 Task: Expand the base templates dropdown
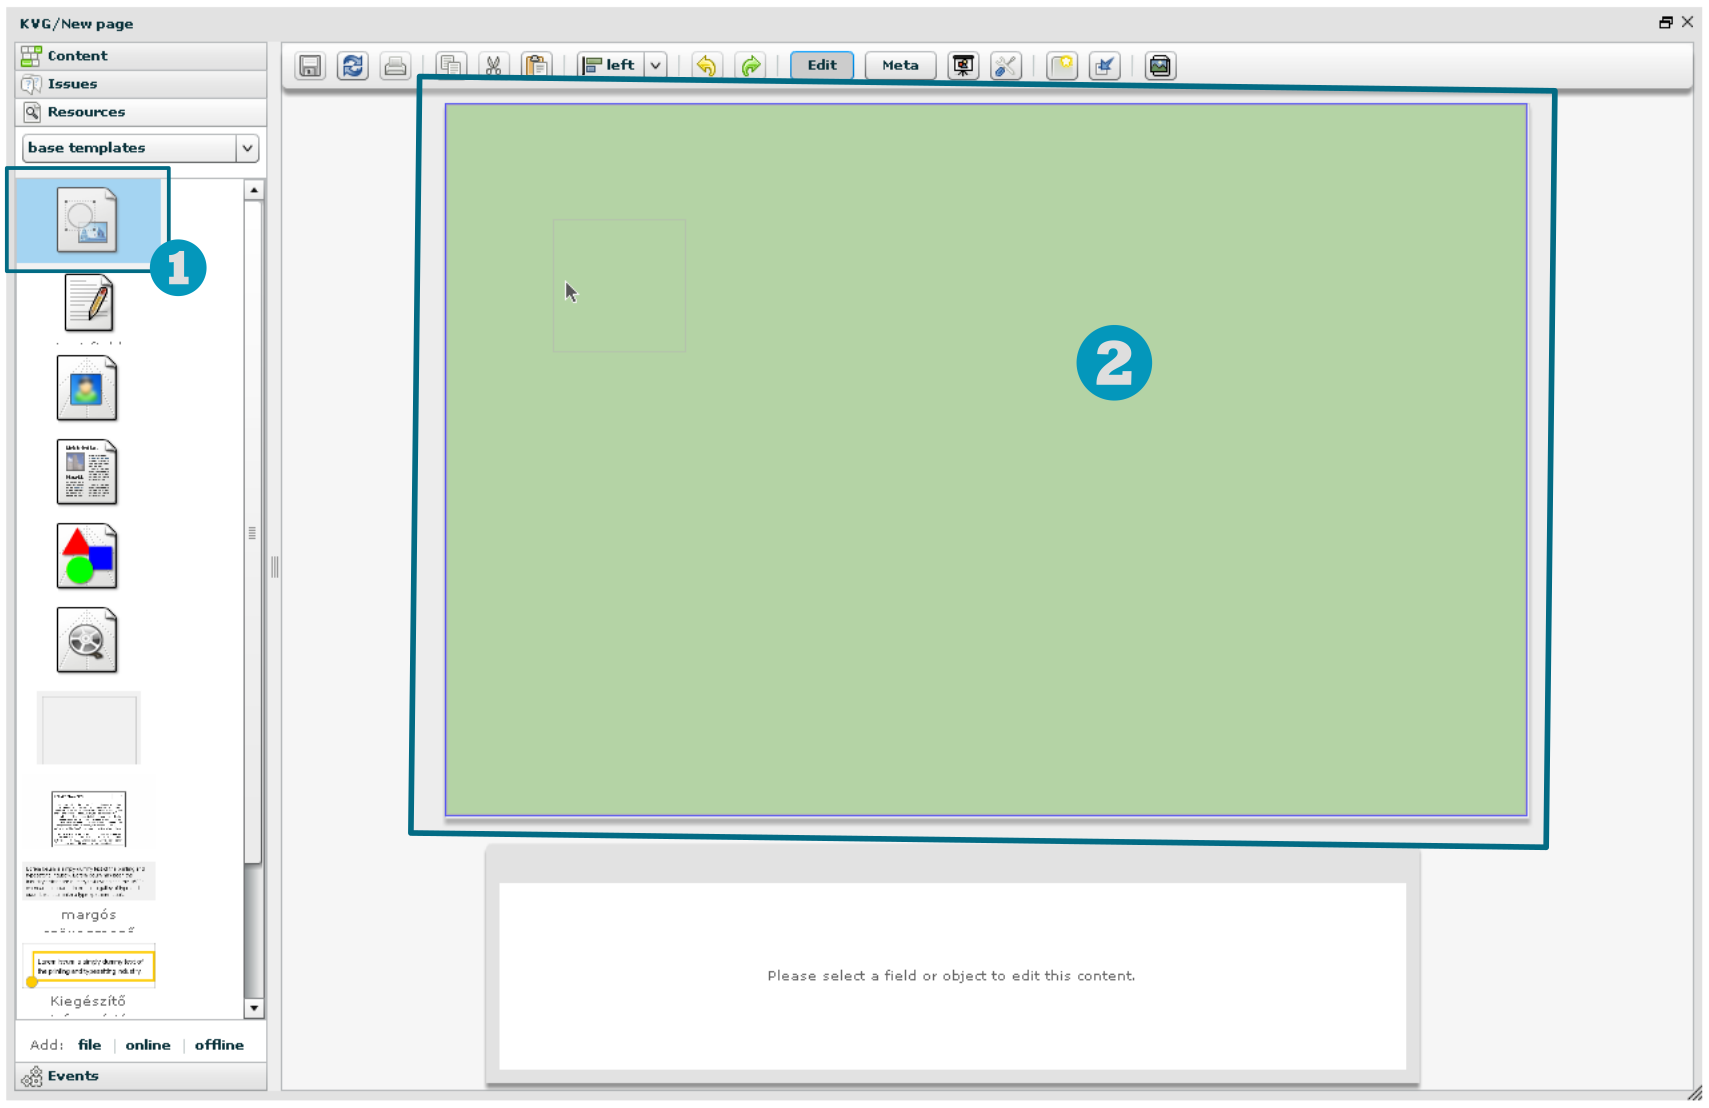pos(246,148)
